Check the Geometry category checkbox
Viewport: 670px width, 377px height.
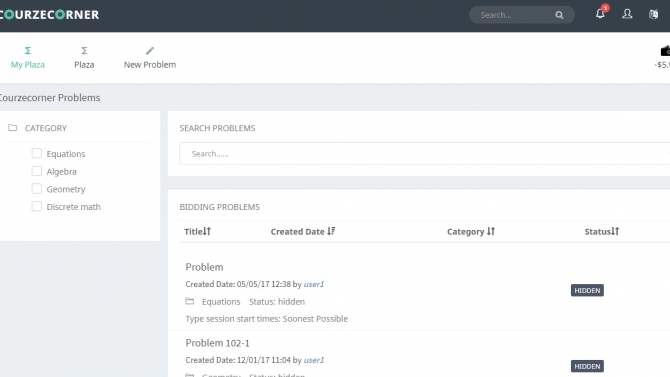tap(37, 188)
